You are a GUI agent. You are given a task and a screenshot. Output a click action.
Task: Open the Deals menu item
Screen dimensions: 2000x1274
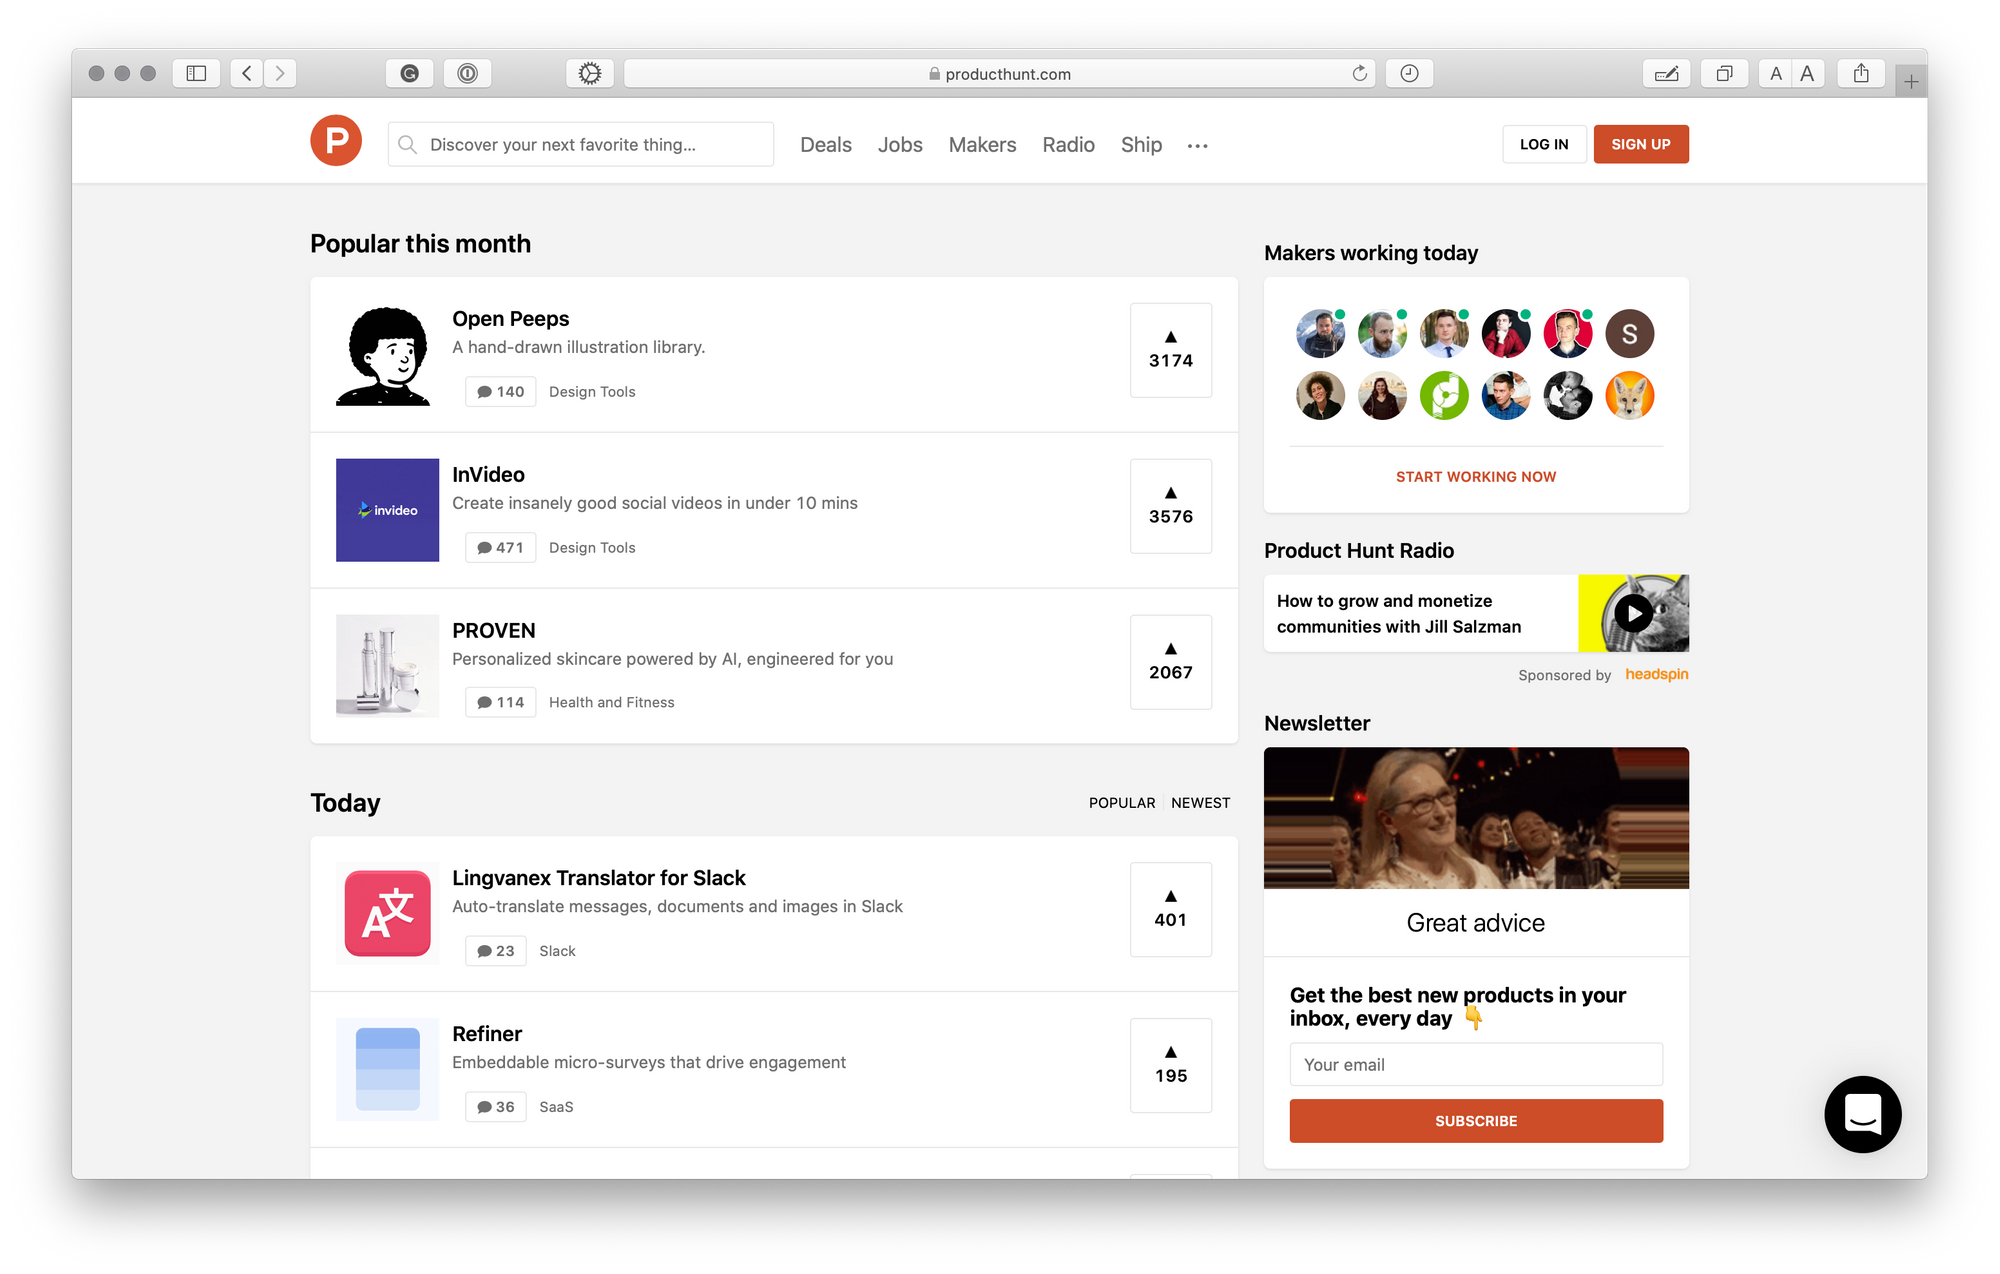tap(825, 145)
